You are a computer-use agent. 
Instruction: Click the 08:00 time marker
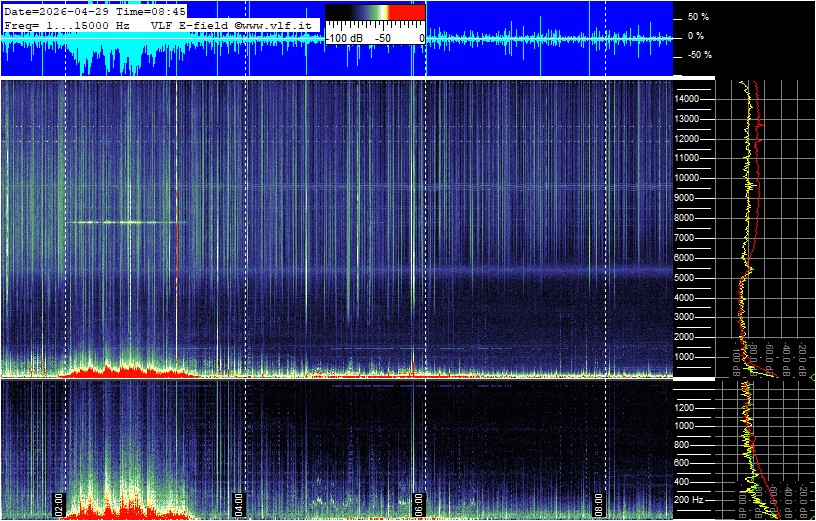[598, 504]
